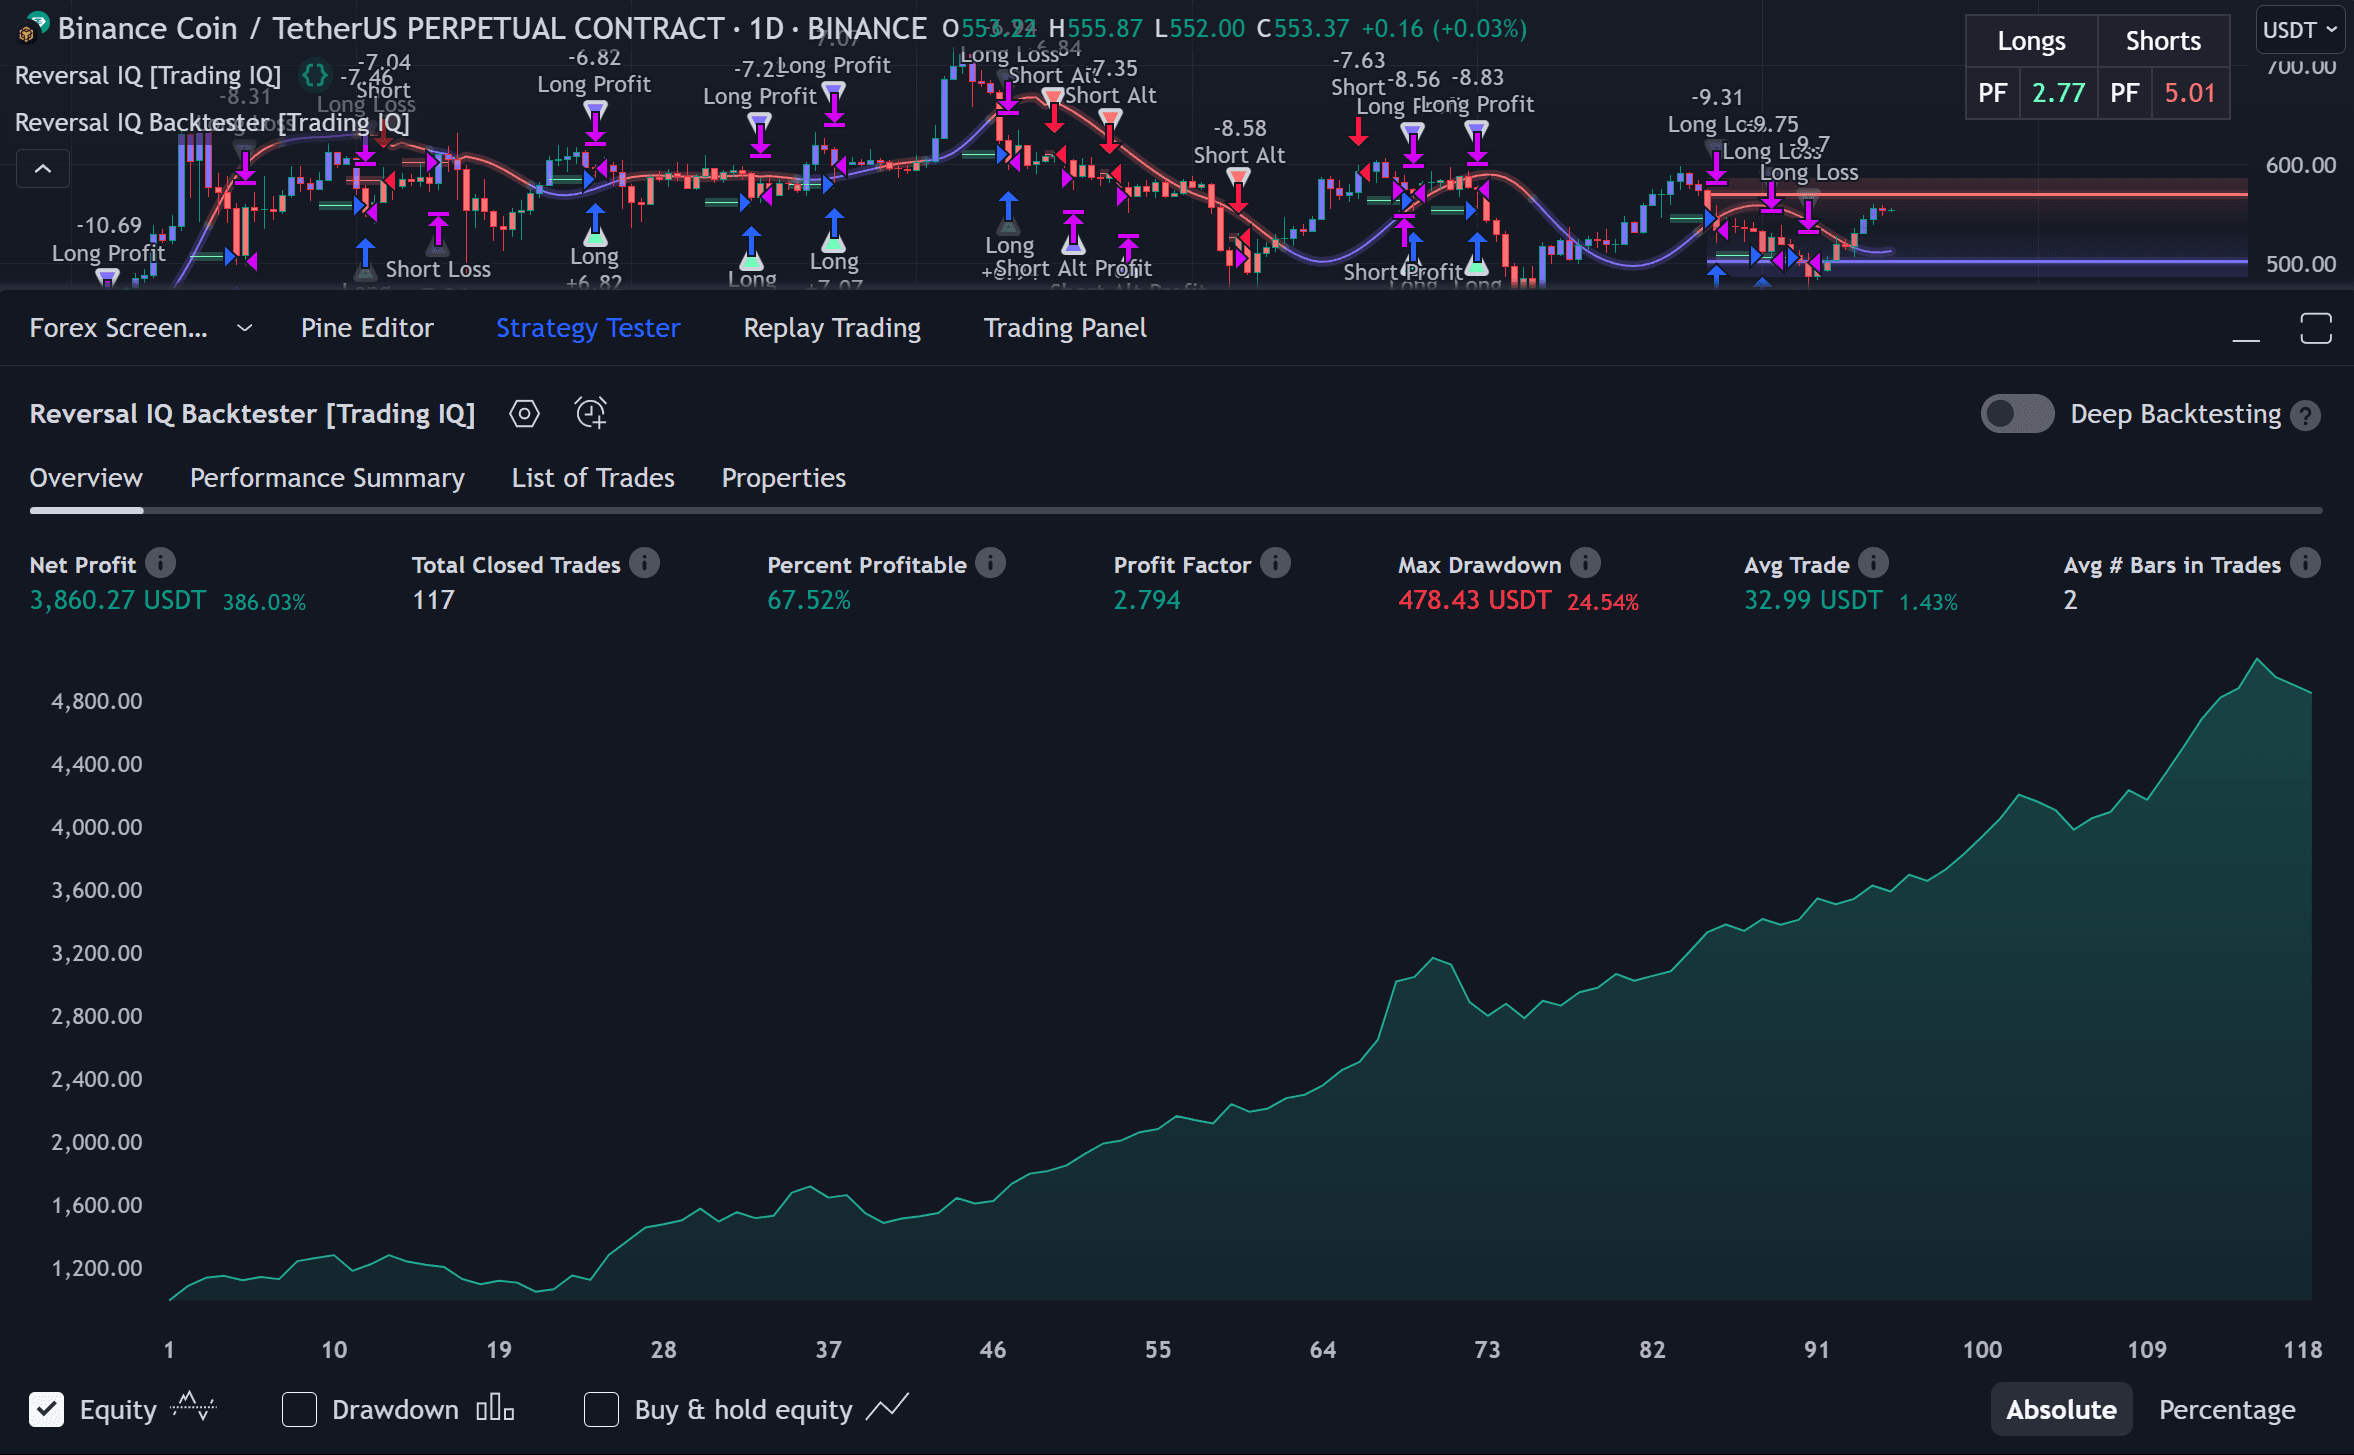Screen dimensions: 2354x1455
Task: Click equity line chart icon
Action: (x=193, y=1407)
